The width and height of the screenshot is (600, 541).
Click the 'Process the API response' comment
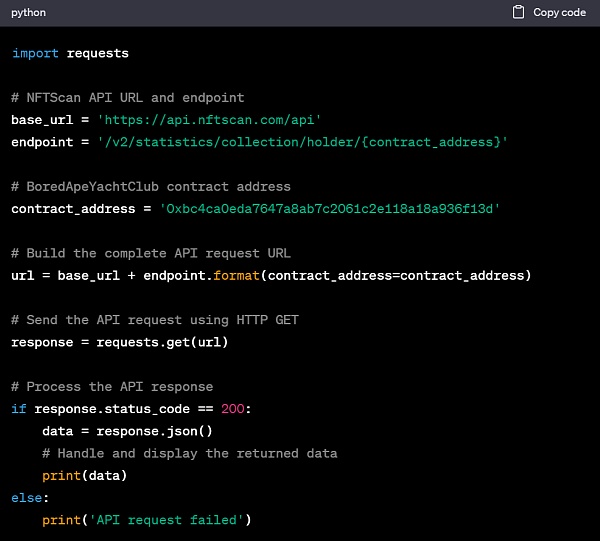click(112, 386)
